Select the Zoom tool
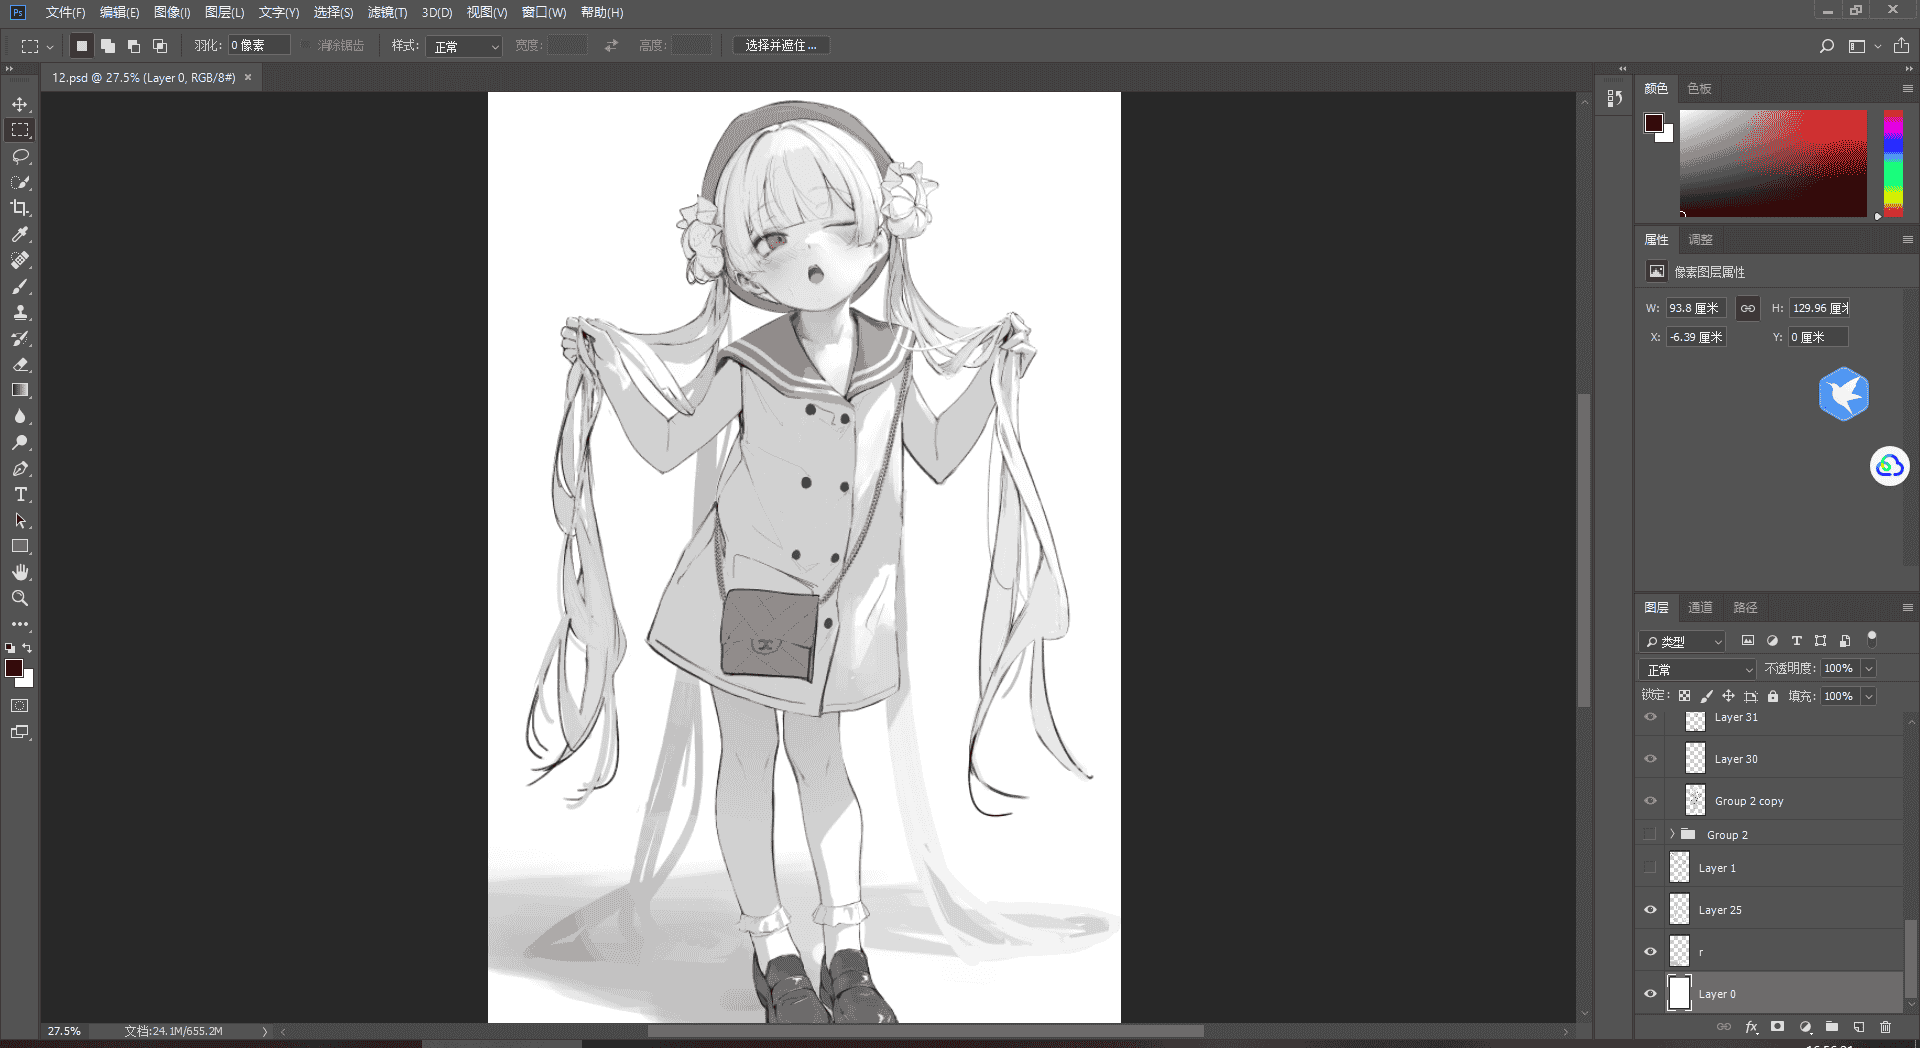This screenshot has width=1920, height=1048. tap(20, 598)
